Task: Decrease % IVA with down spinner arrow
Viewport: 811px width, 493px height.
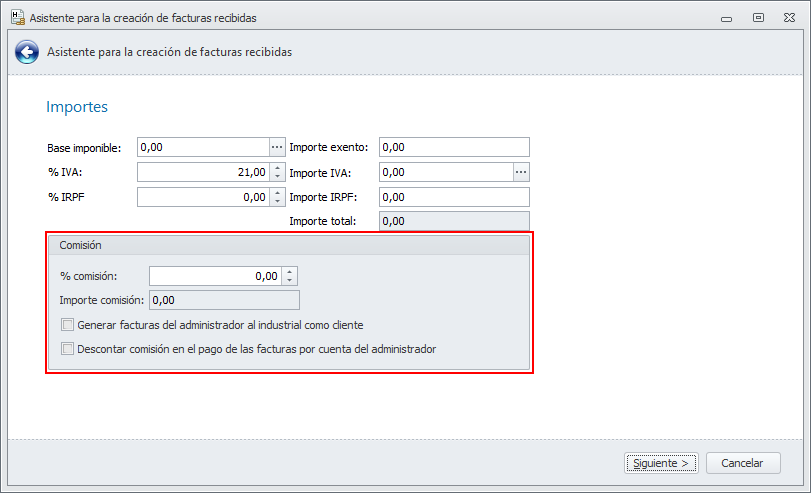Action: pos(278,176)
